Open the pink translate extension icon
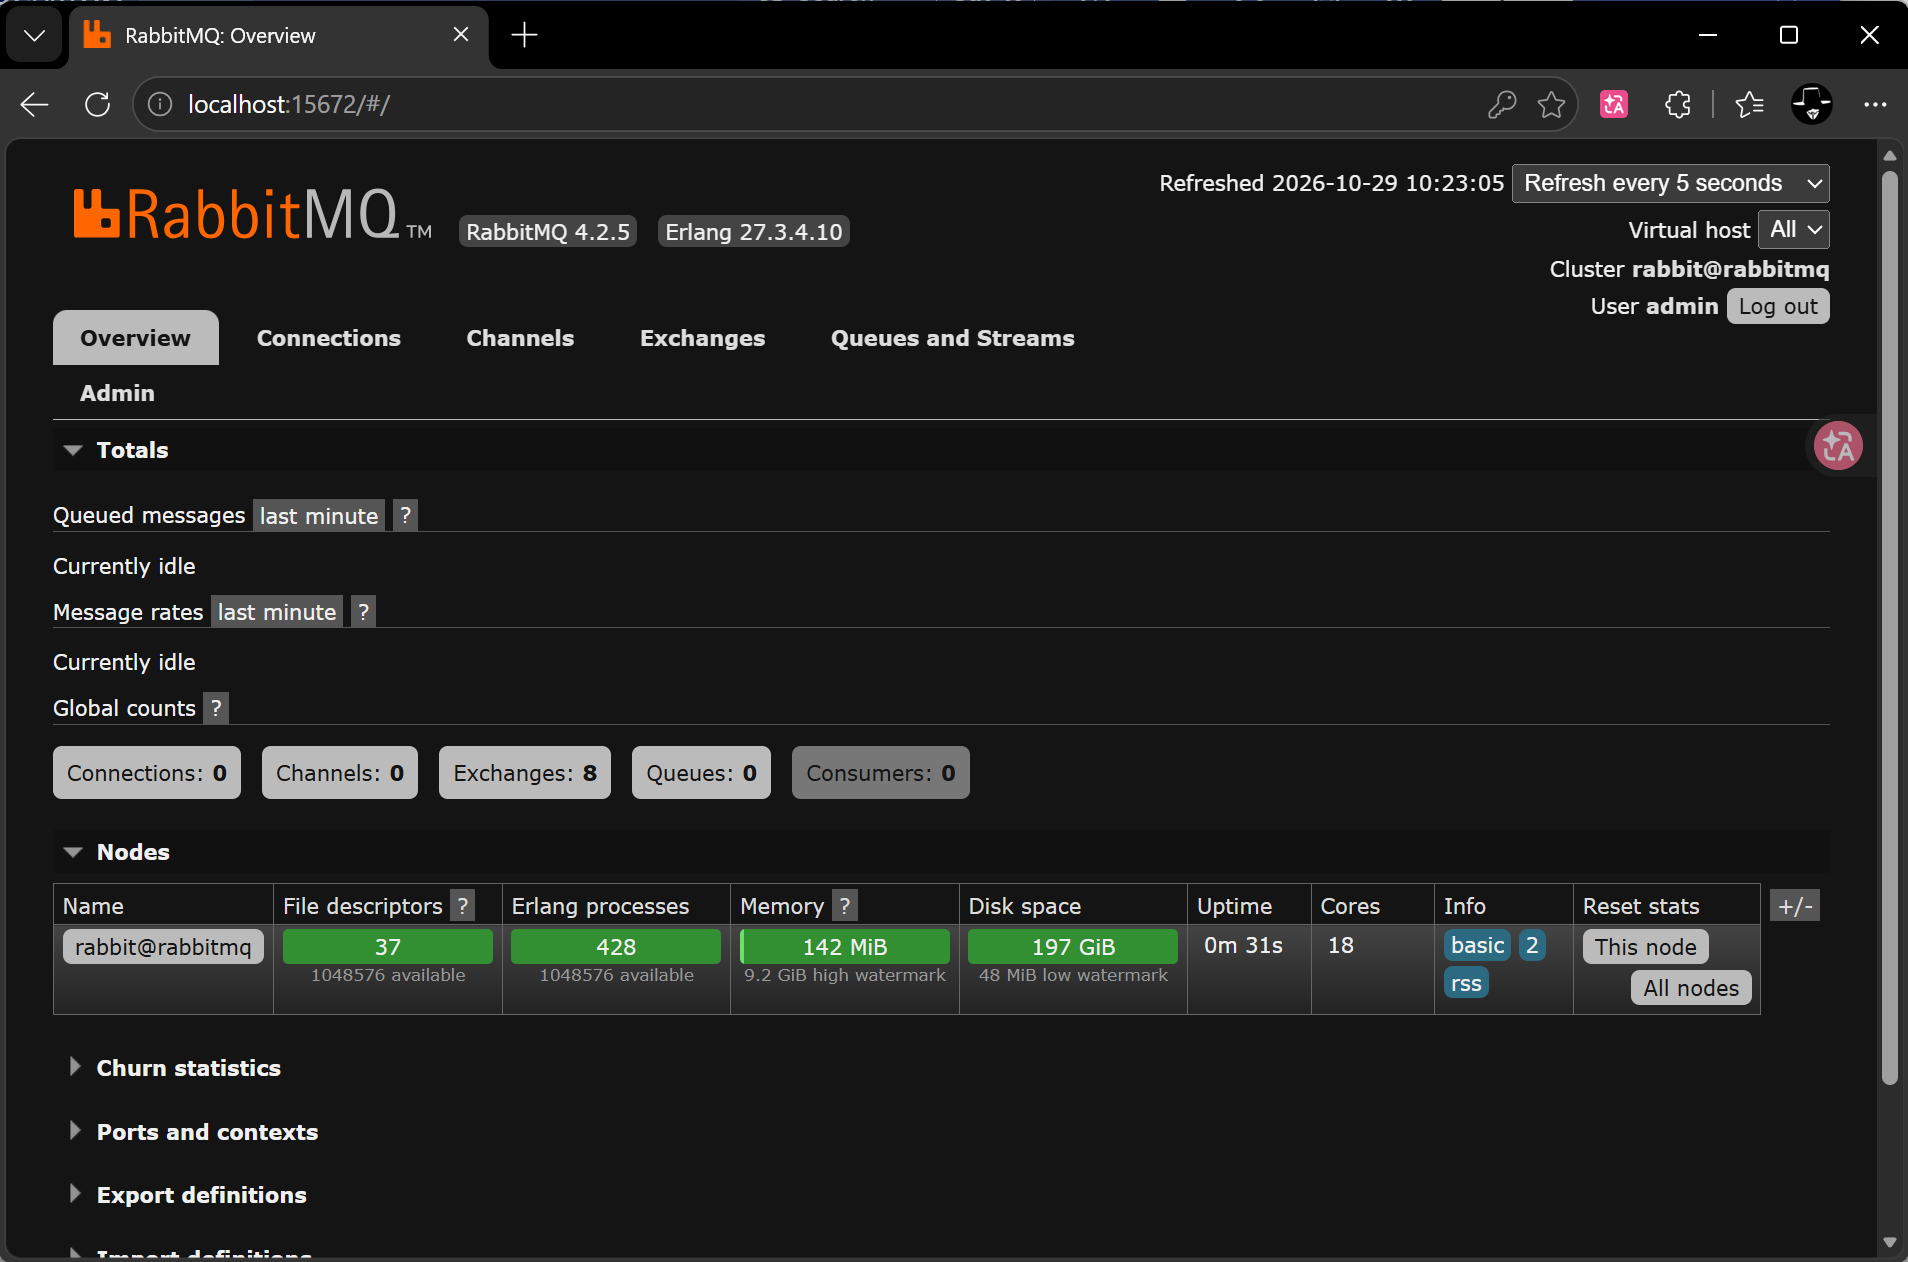Image resolution: width=1908 pixels, height=1262 pixels. point(1614,104)
